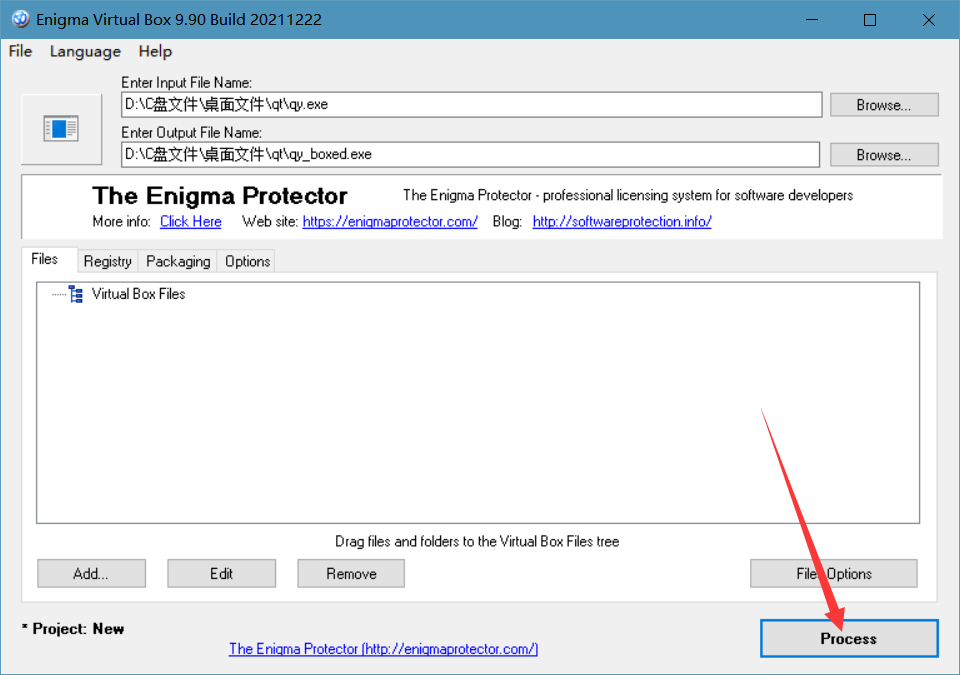The width and height of the screenshot is (960, 675).
Task: Click The Enigma Protector banner heading
Action: (220, 196)
